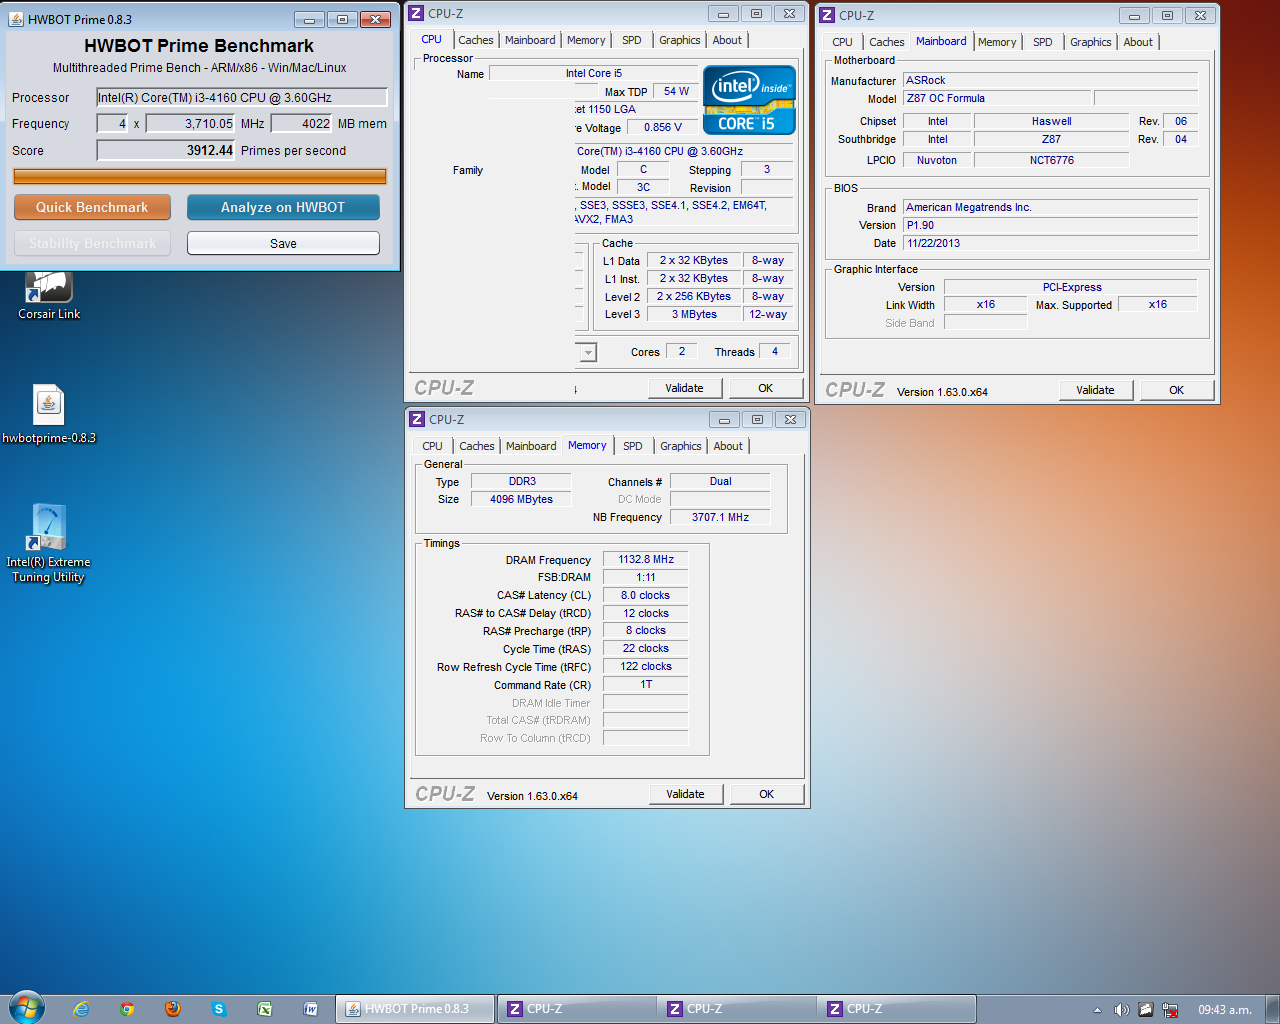Click the BIOS version value P1.90
Viewport: 1280px width, 1024px height.
point(1050,225)
